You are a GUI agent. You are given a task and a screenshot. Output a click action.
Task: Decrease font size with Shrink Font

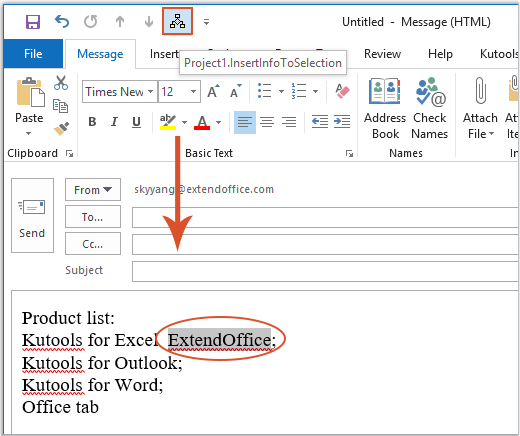pos(236,91)
